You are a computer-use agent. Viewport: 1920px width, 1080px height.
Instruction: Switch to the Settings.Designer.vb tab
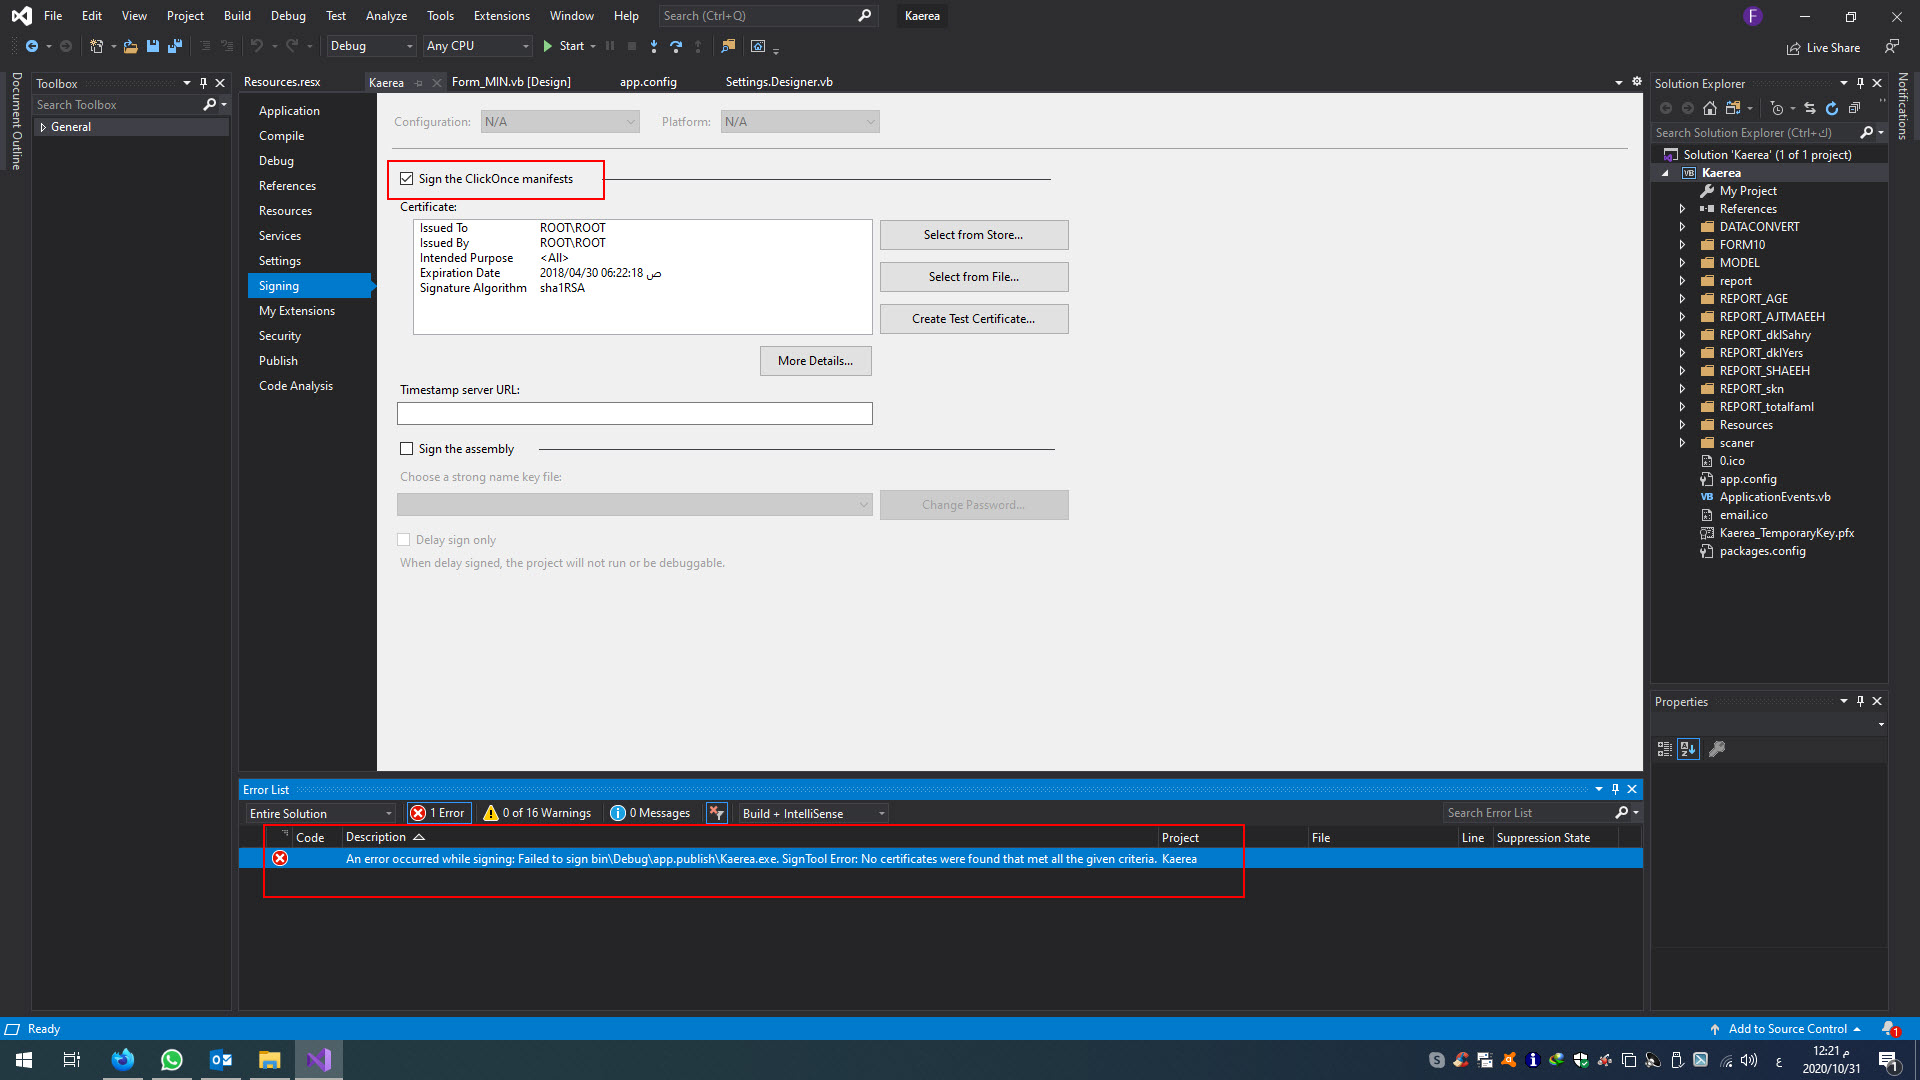tap(779, 82)
